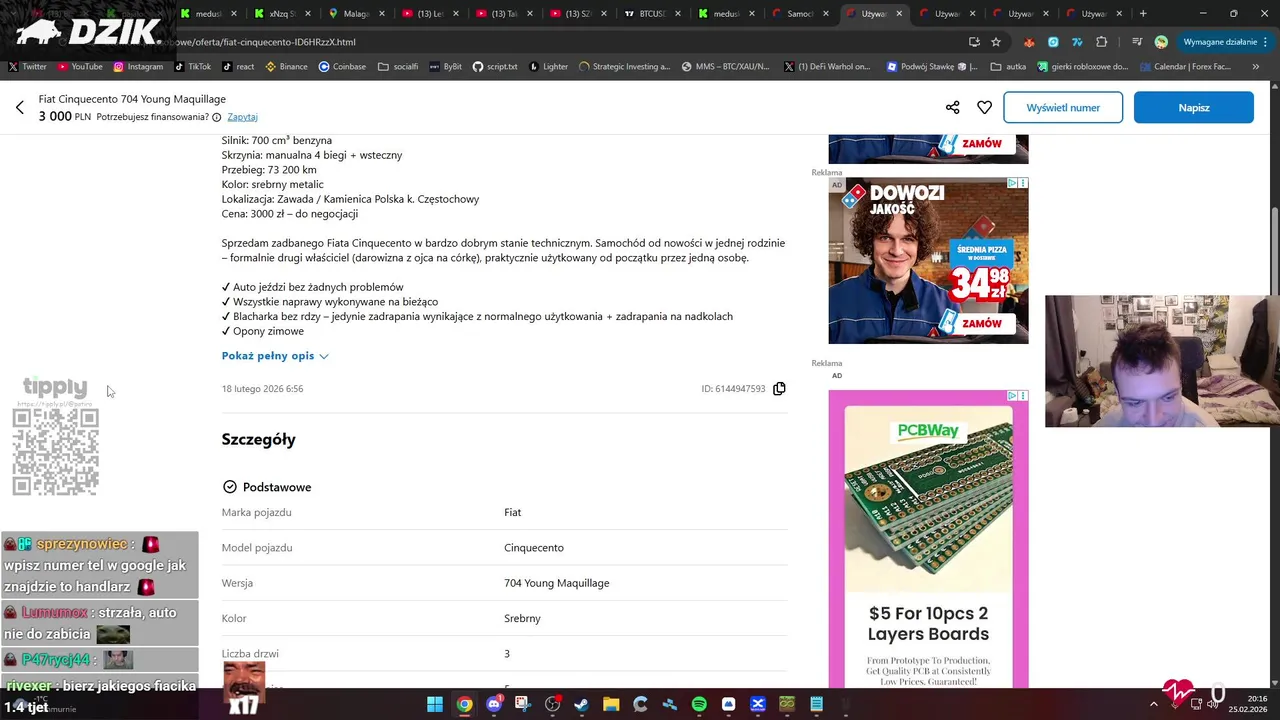Go back using the listing's back arrow

19,107
